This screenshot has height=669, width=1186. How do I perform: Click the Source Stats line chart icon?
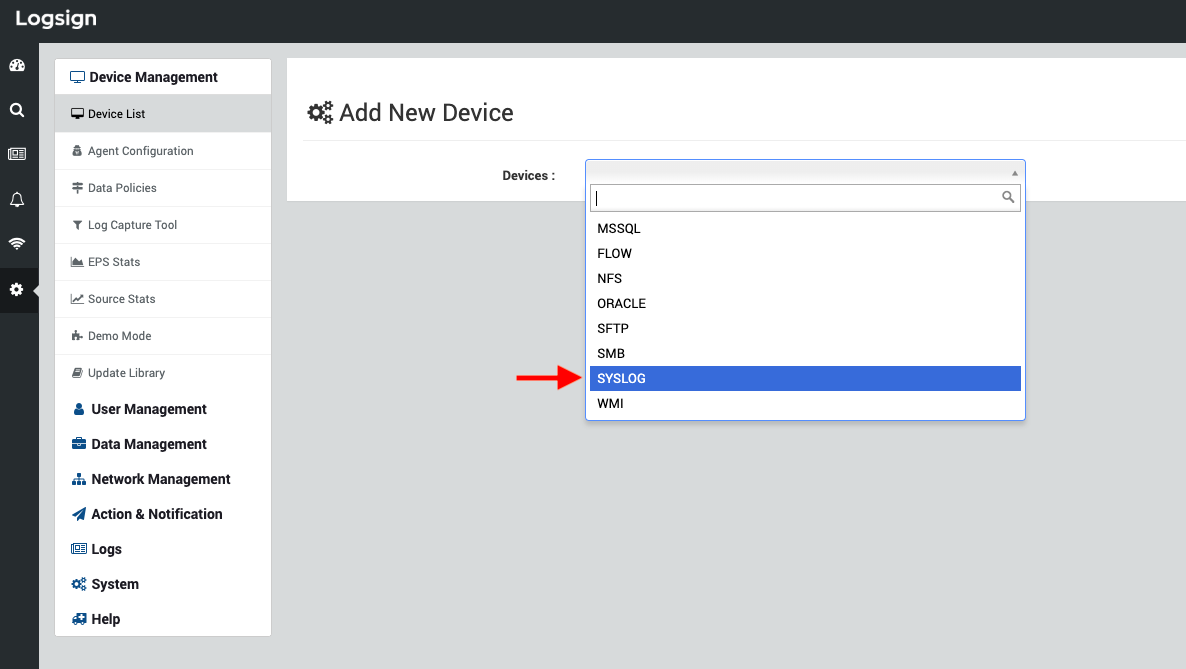(x=77, y=299)
